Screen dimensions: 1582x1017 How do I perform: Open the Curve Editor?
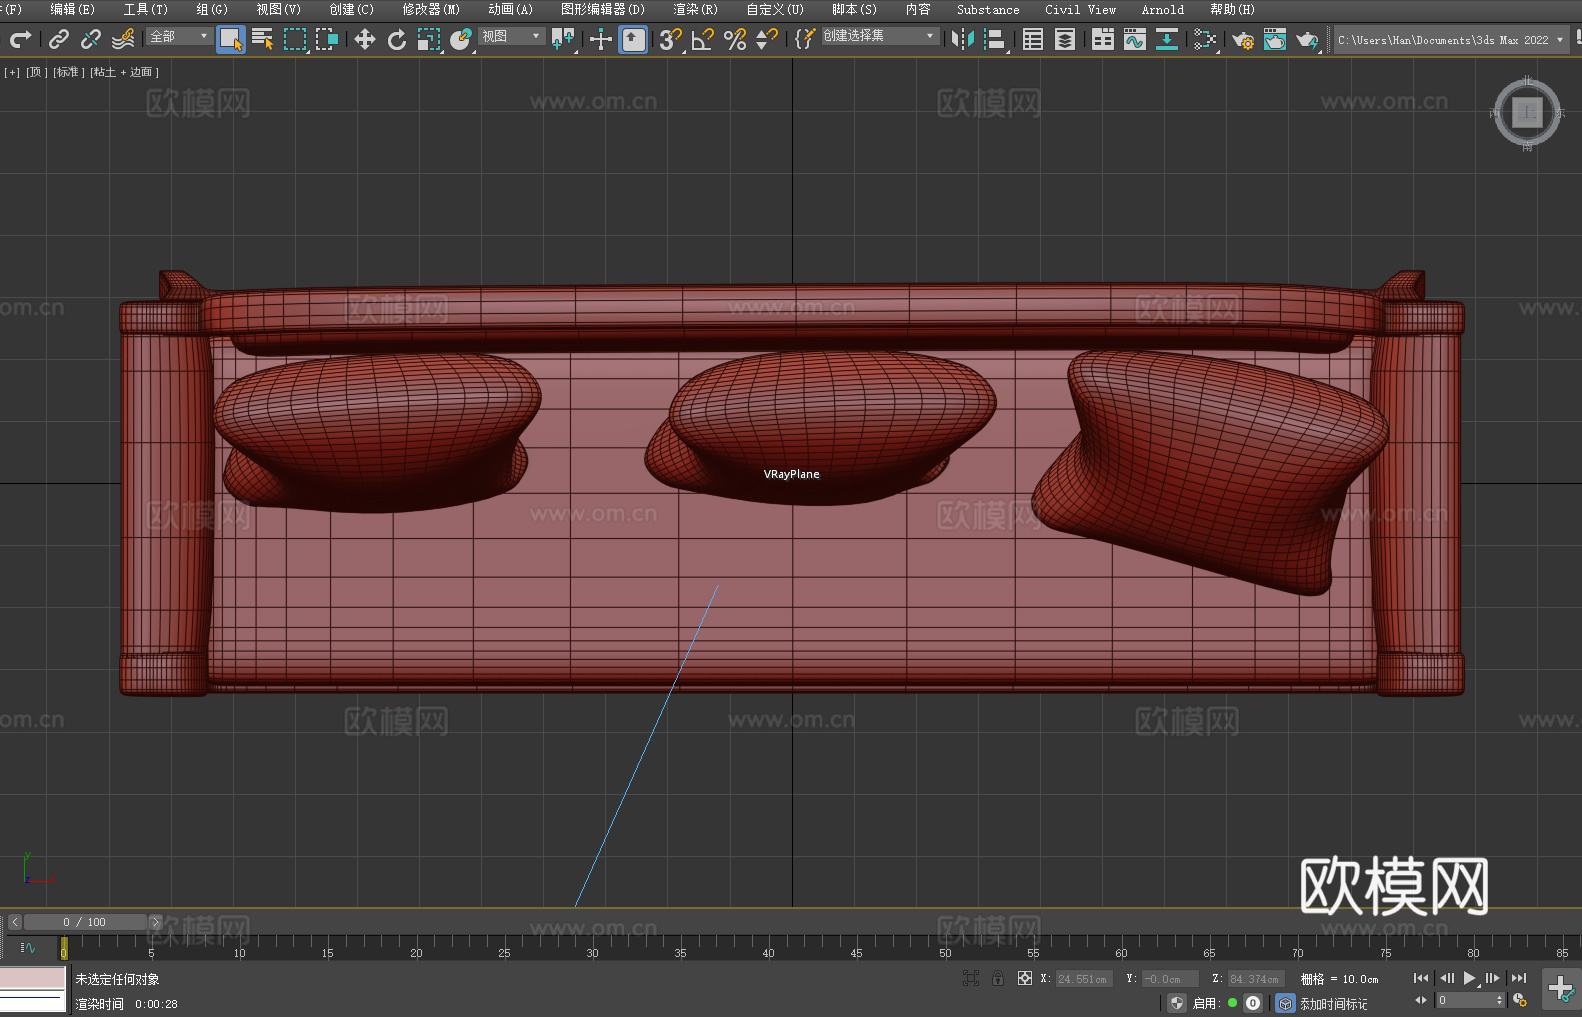[1135, 39]
